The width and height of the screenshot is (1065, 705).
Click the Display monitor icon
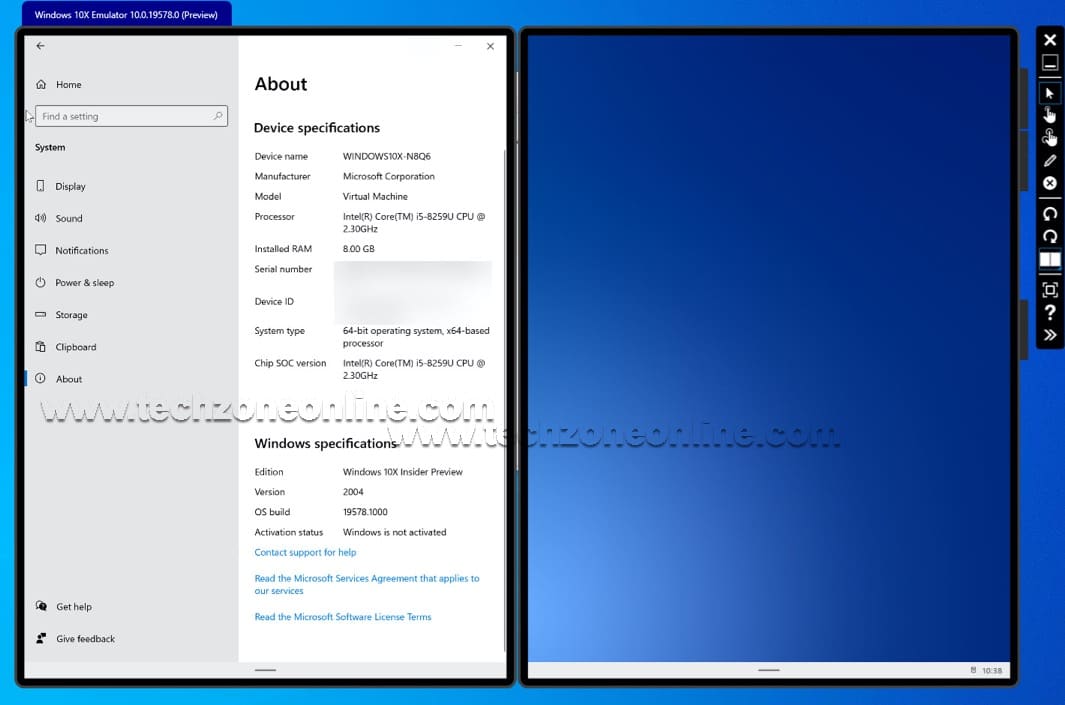[41, 185]
